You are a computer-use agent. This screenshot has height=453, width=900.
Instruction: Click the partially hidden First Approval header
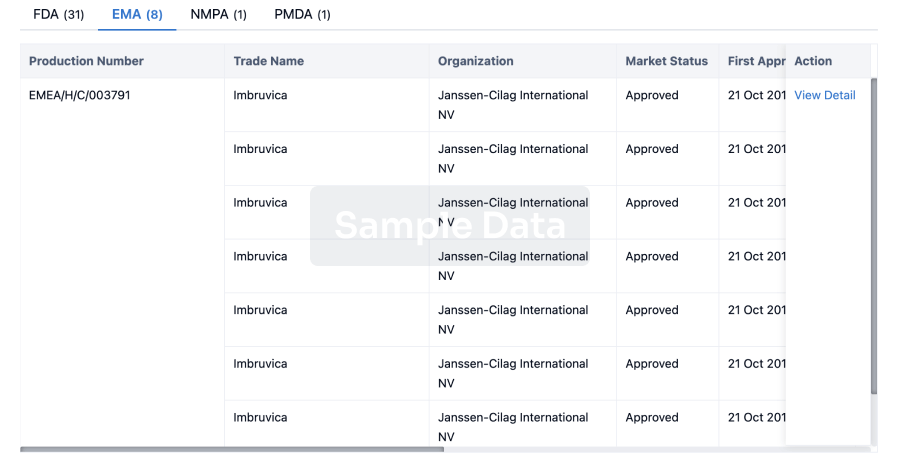[x=756, y=61]
